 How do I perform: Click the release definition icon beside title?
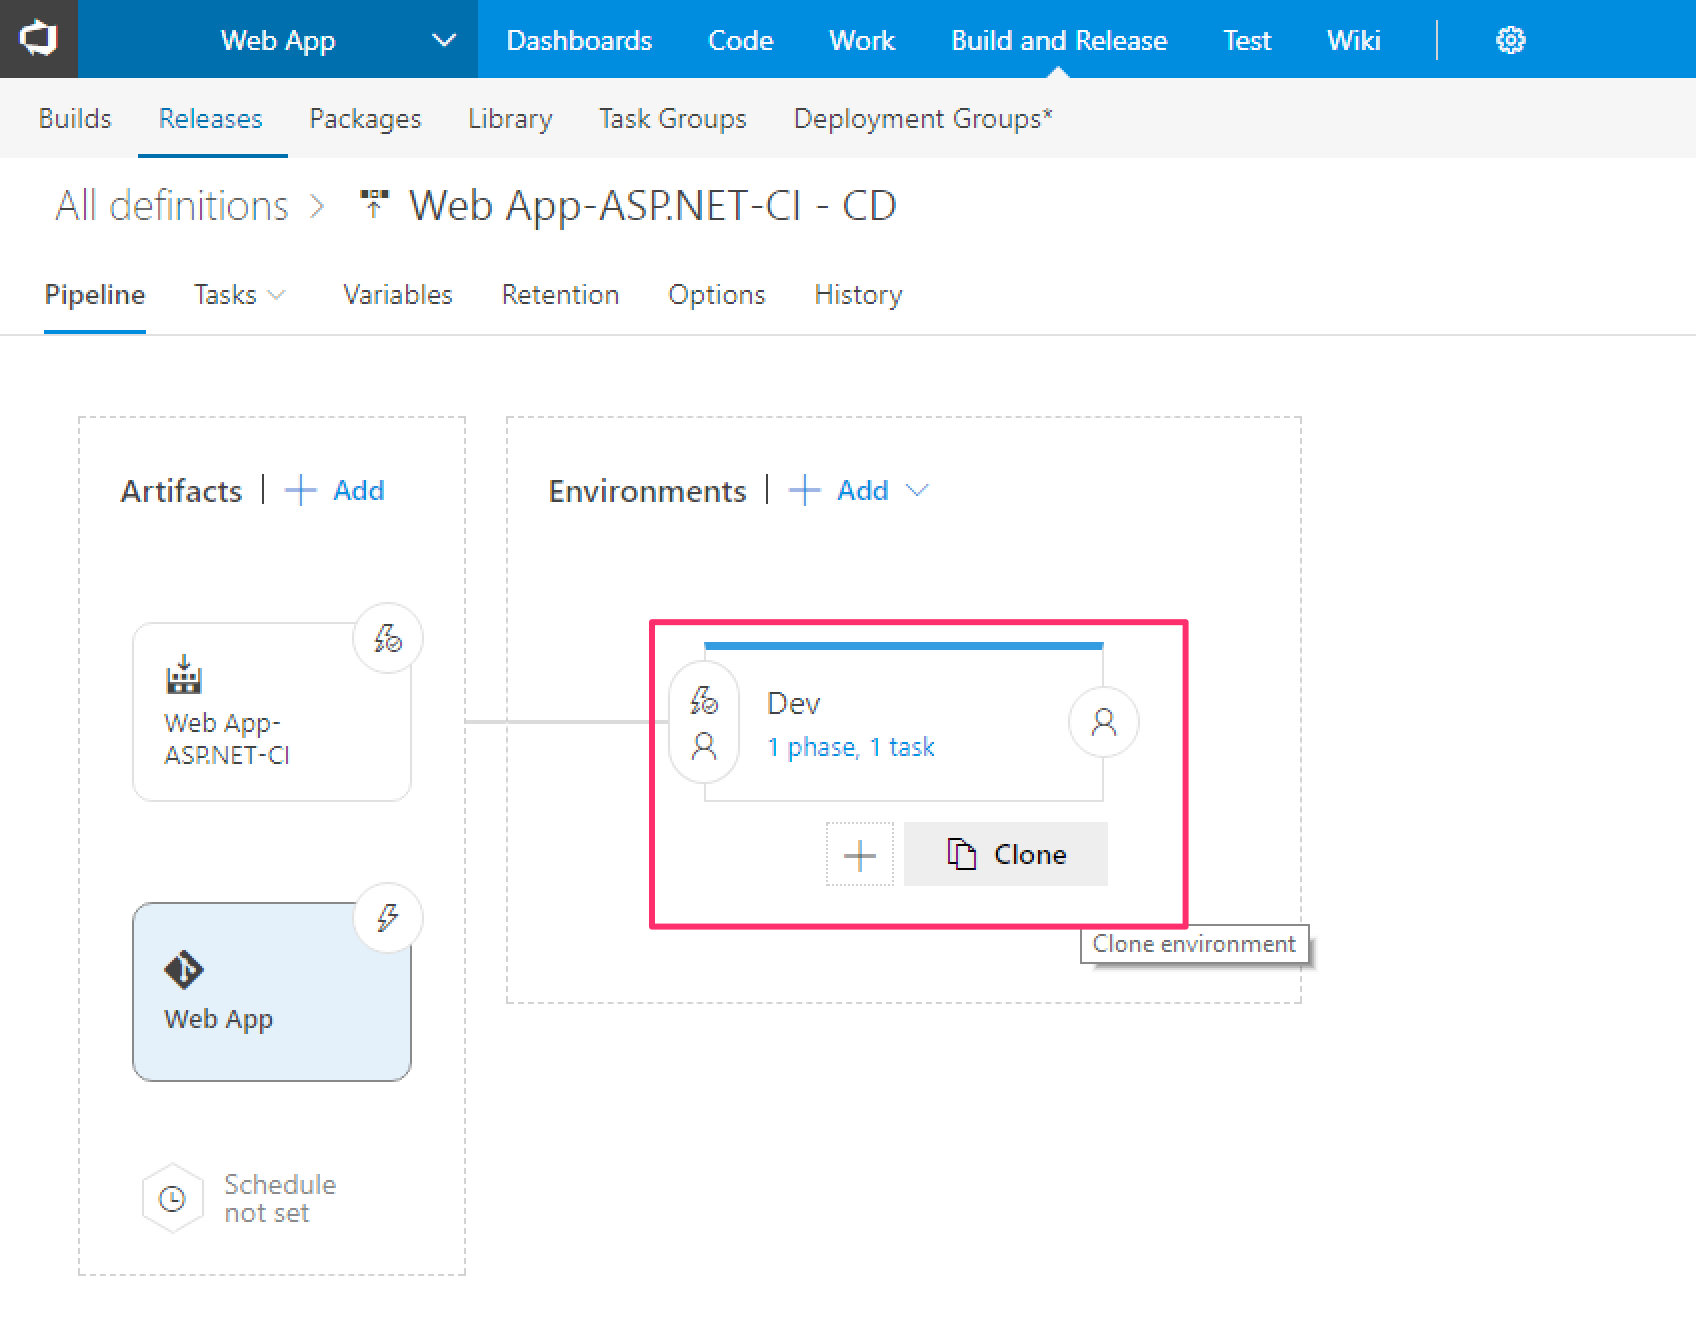point(374,204)
